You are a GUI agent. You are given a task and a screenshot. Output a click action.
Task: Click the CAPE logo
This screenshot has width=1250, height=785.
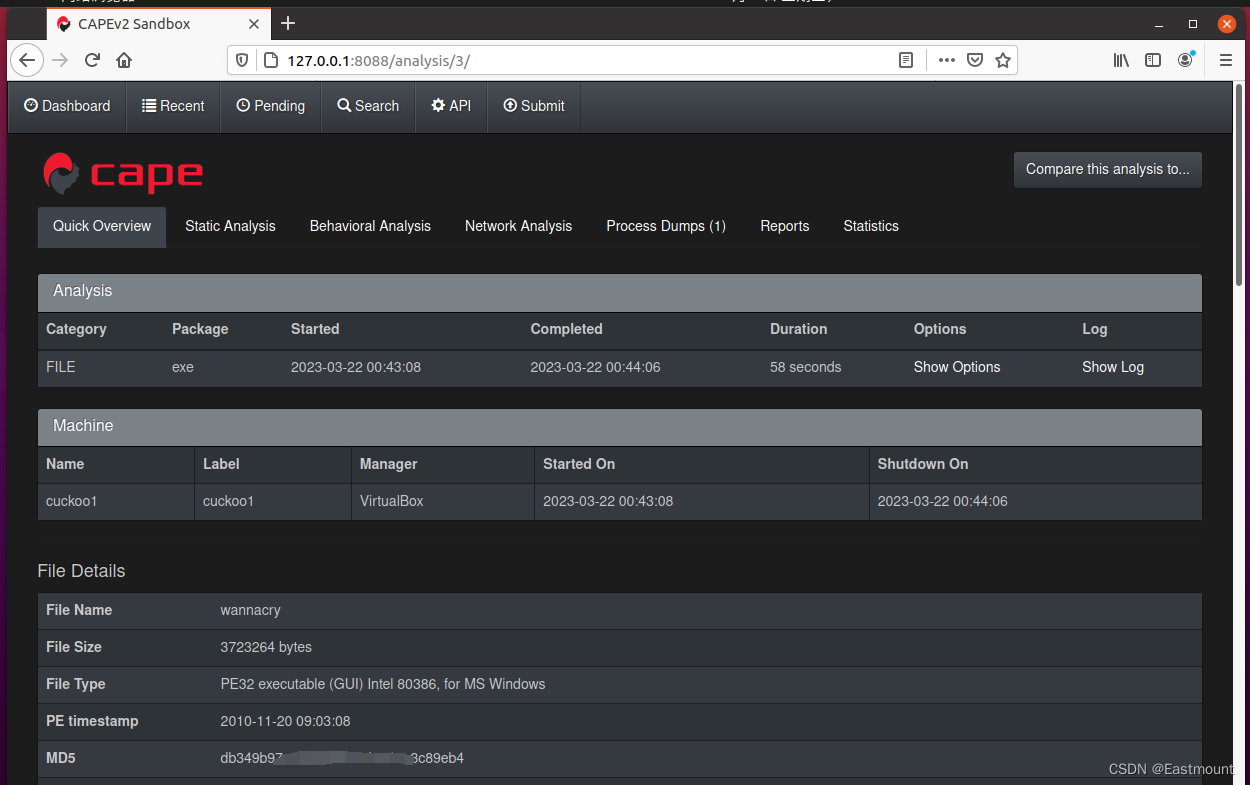point(123,173)
